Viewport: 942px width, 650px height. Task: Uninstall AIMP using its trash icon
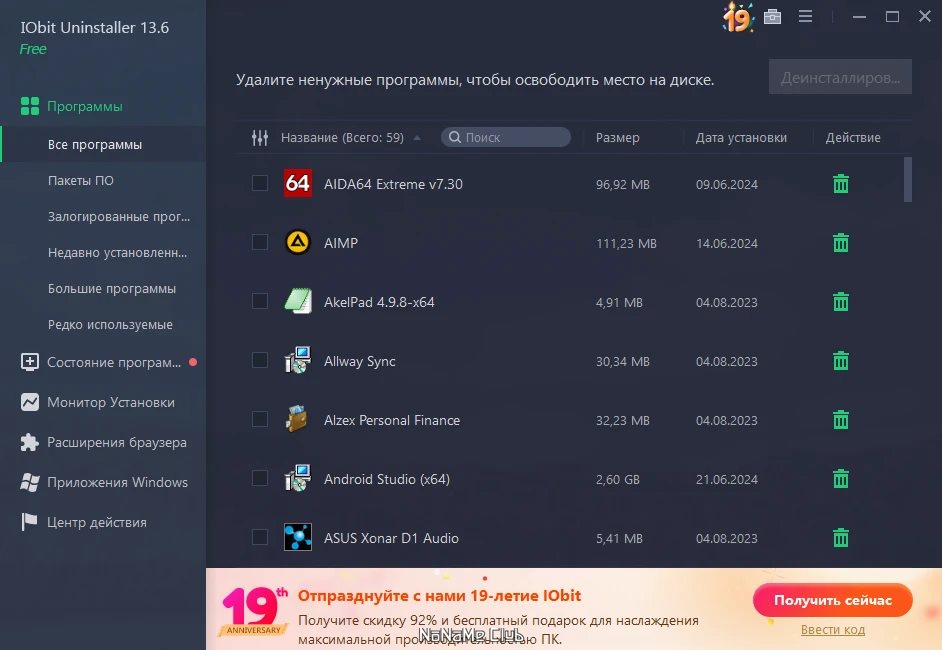(x=840, y=243)
